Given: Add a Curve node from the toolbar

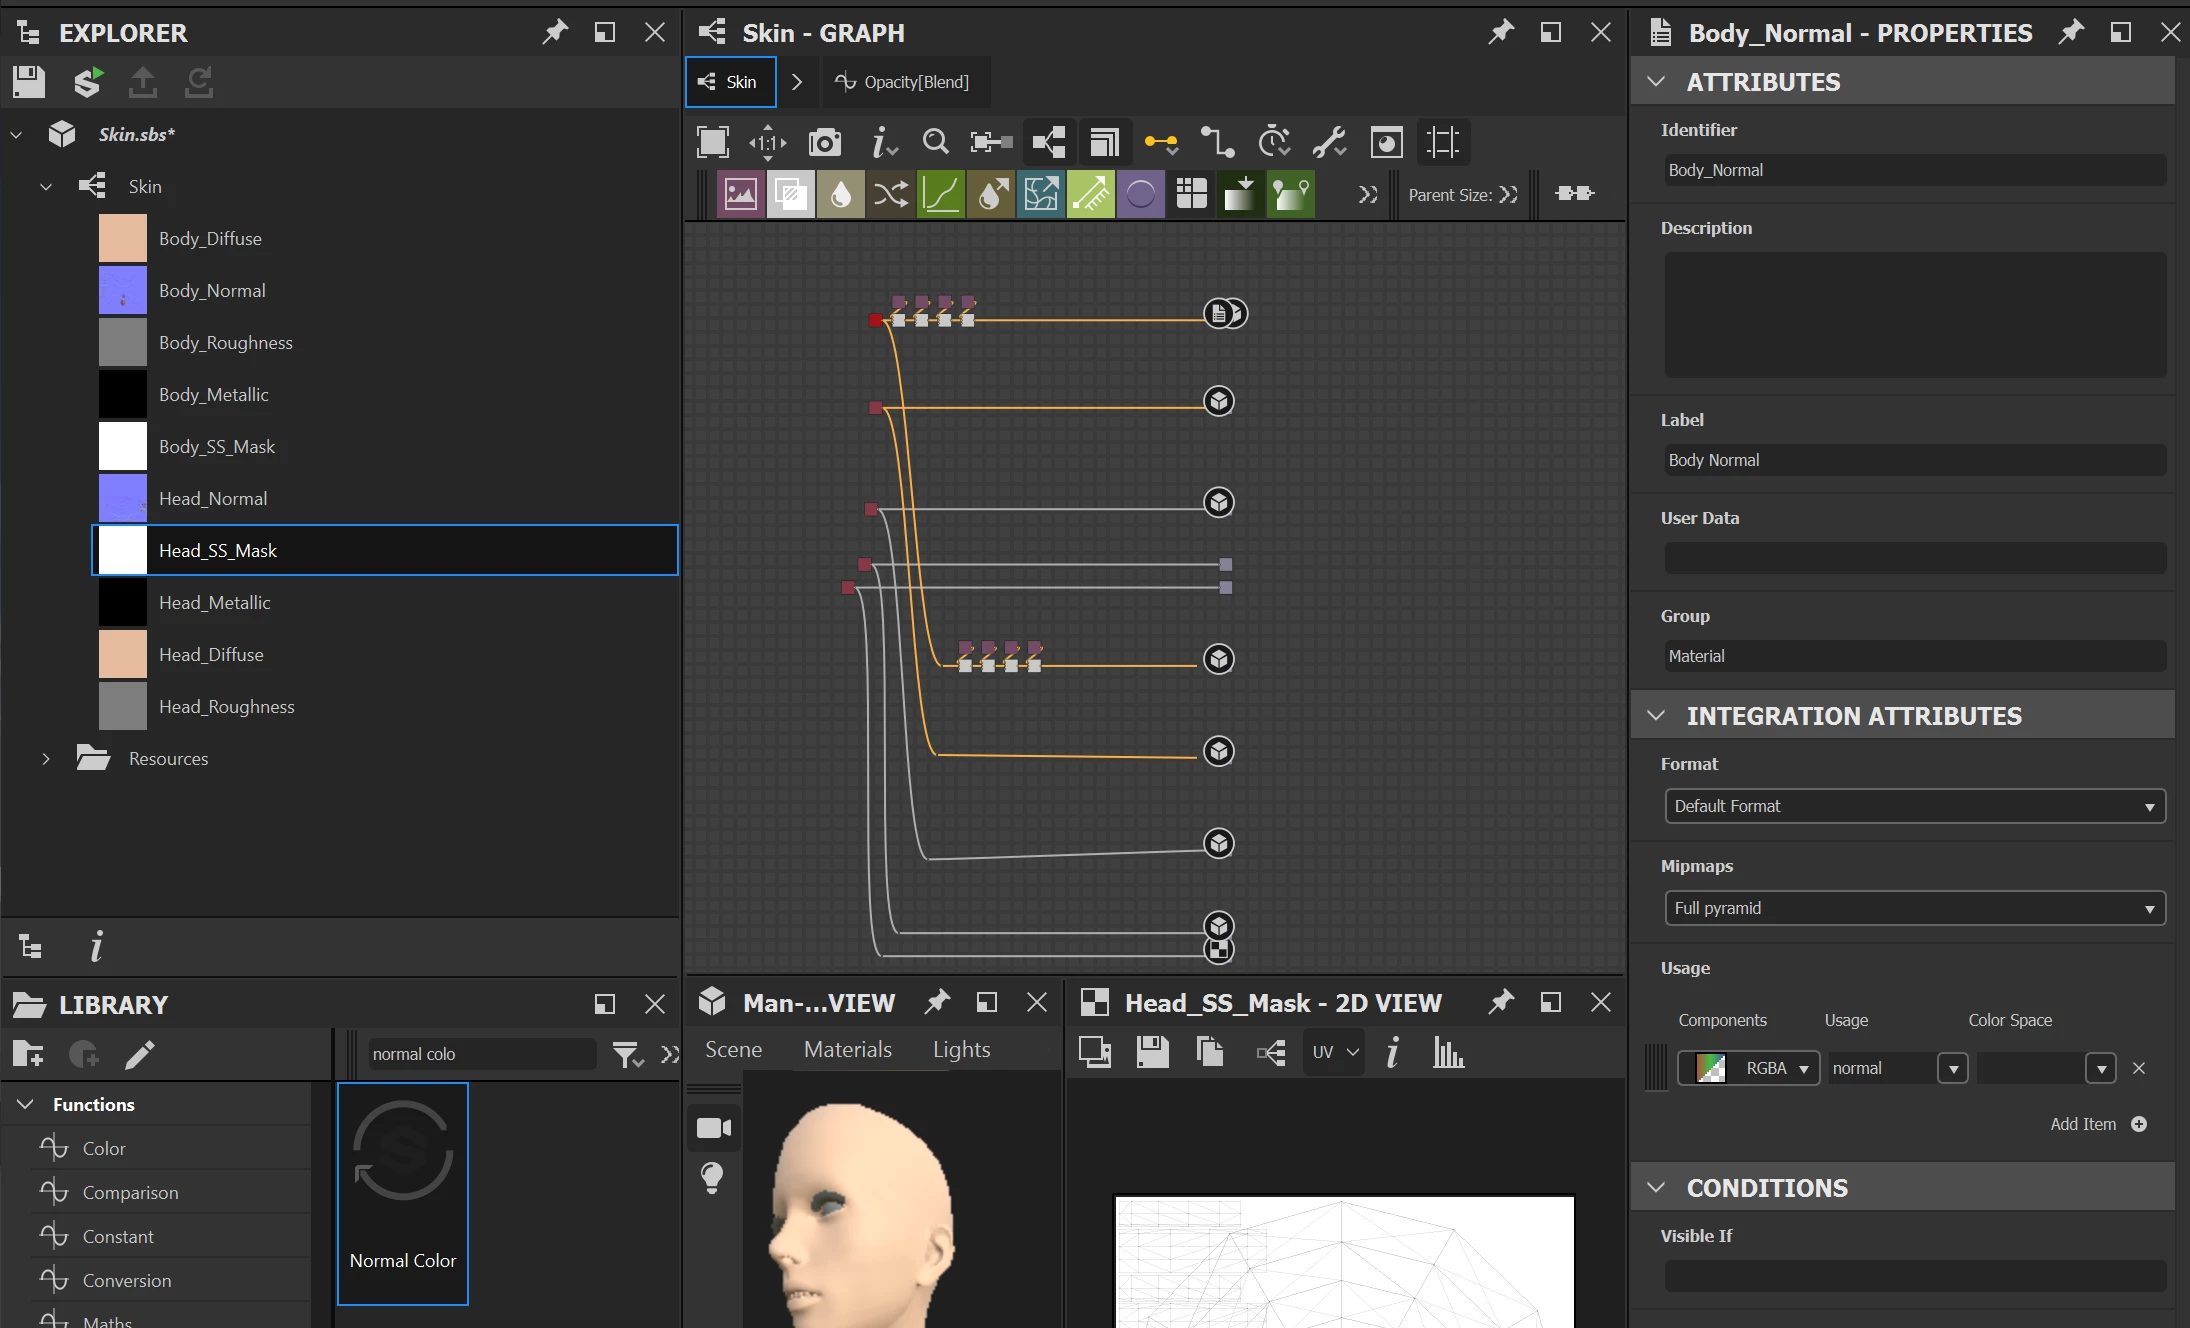Looking at the screenshot, I should [941, 194].
